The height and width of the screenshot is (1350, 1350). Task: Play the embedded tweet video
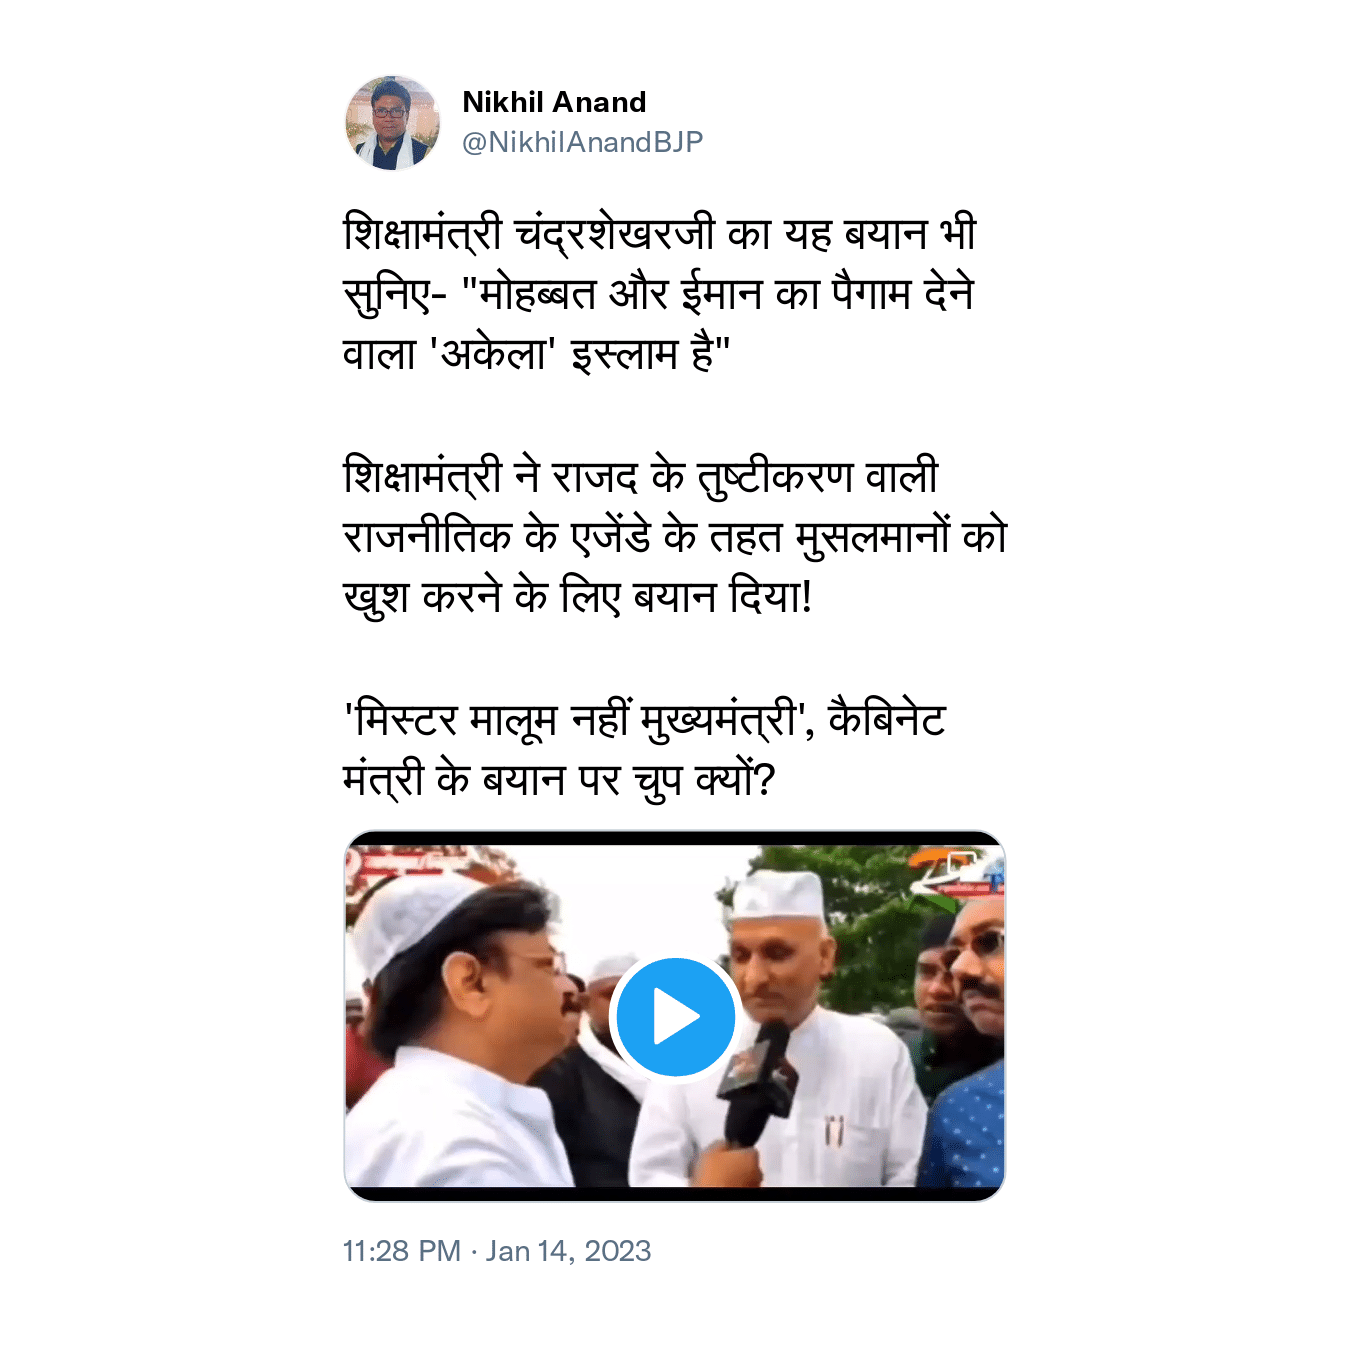(x=675, y=1016)
